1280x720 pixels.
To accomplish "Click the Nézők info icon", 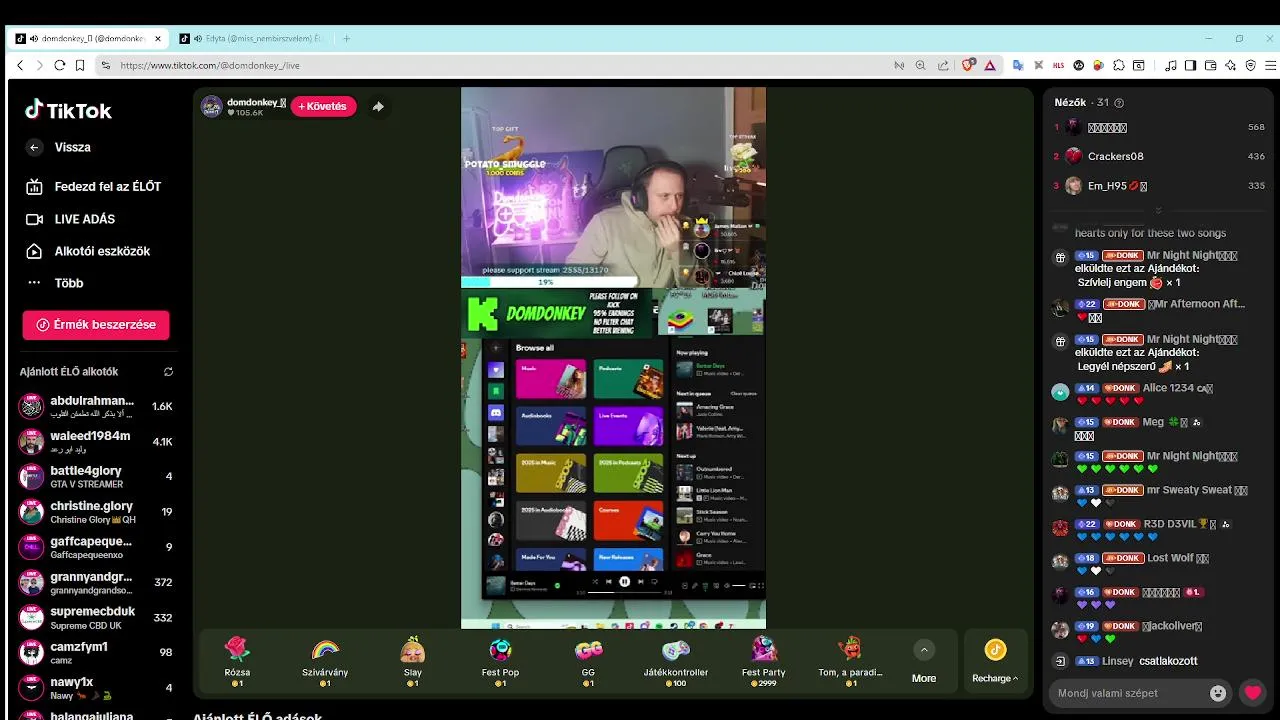I will [1119, 103].
